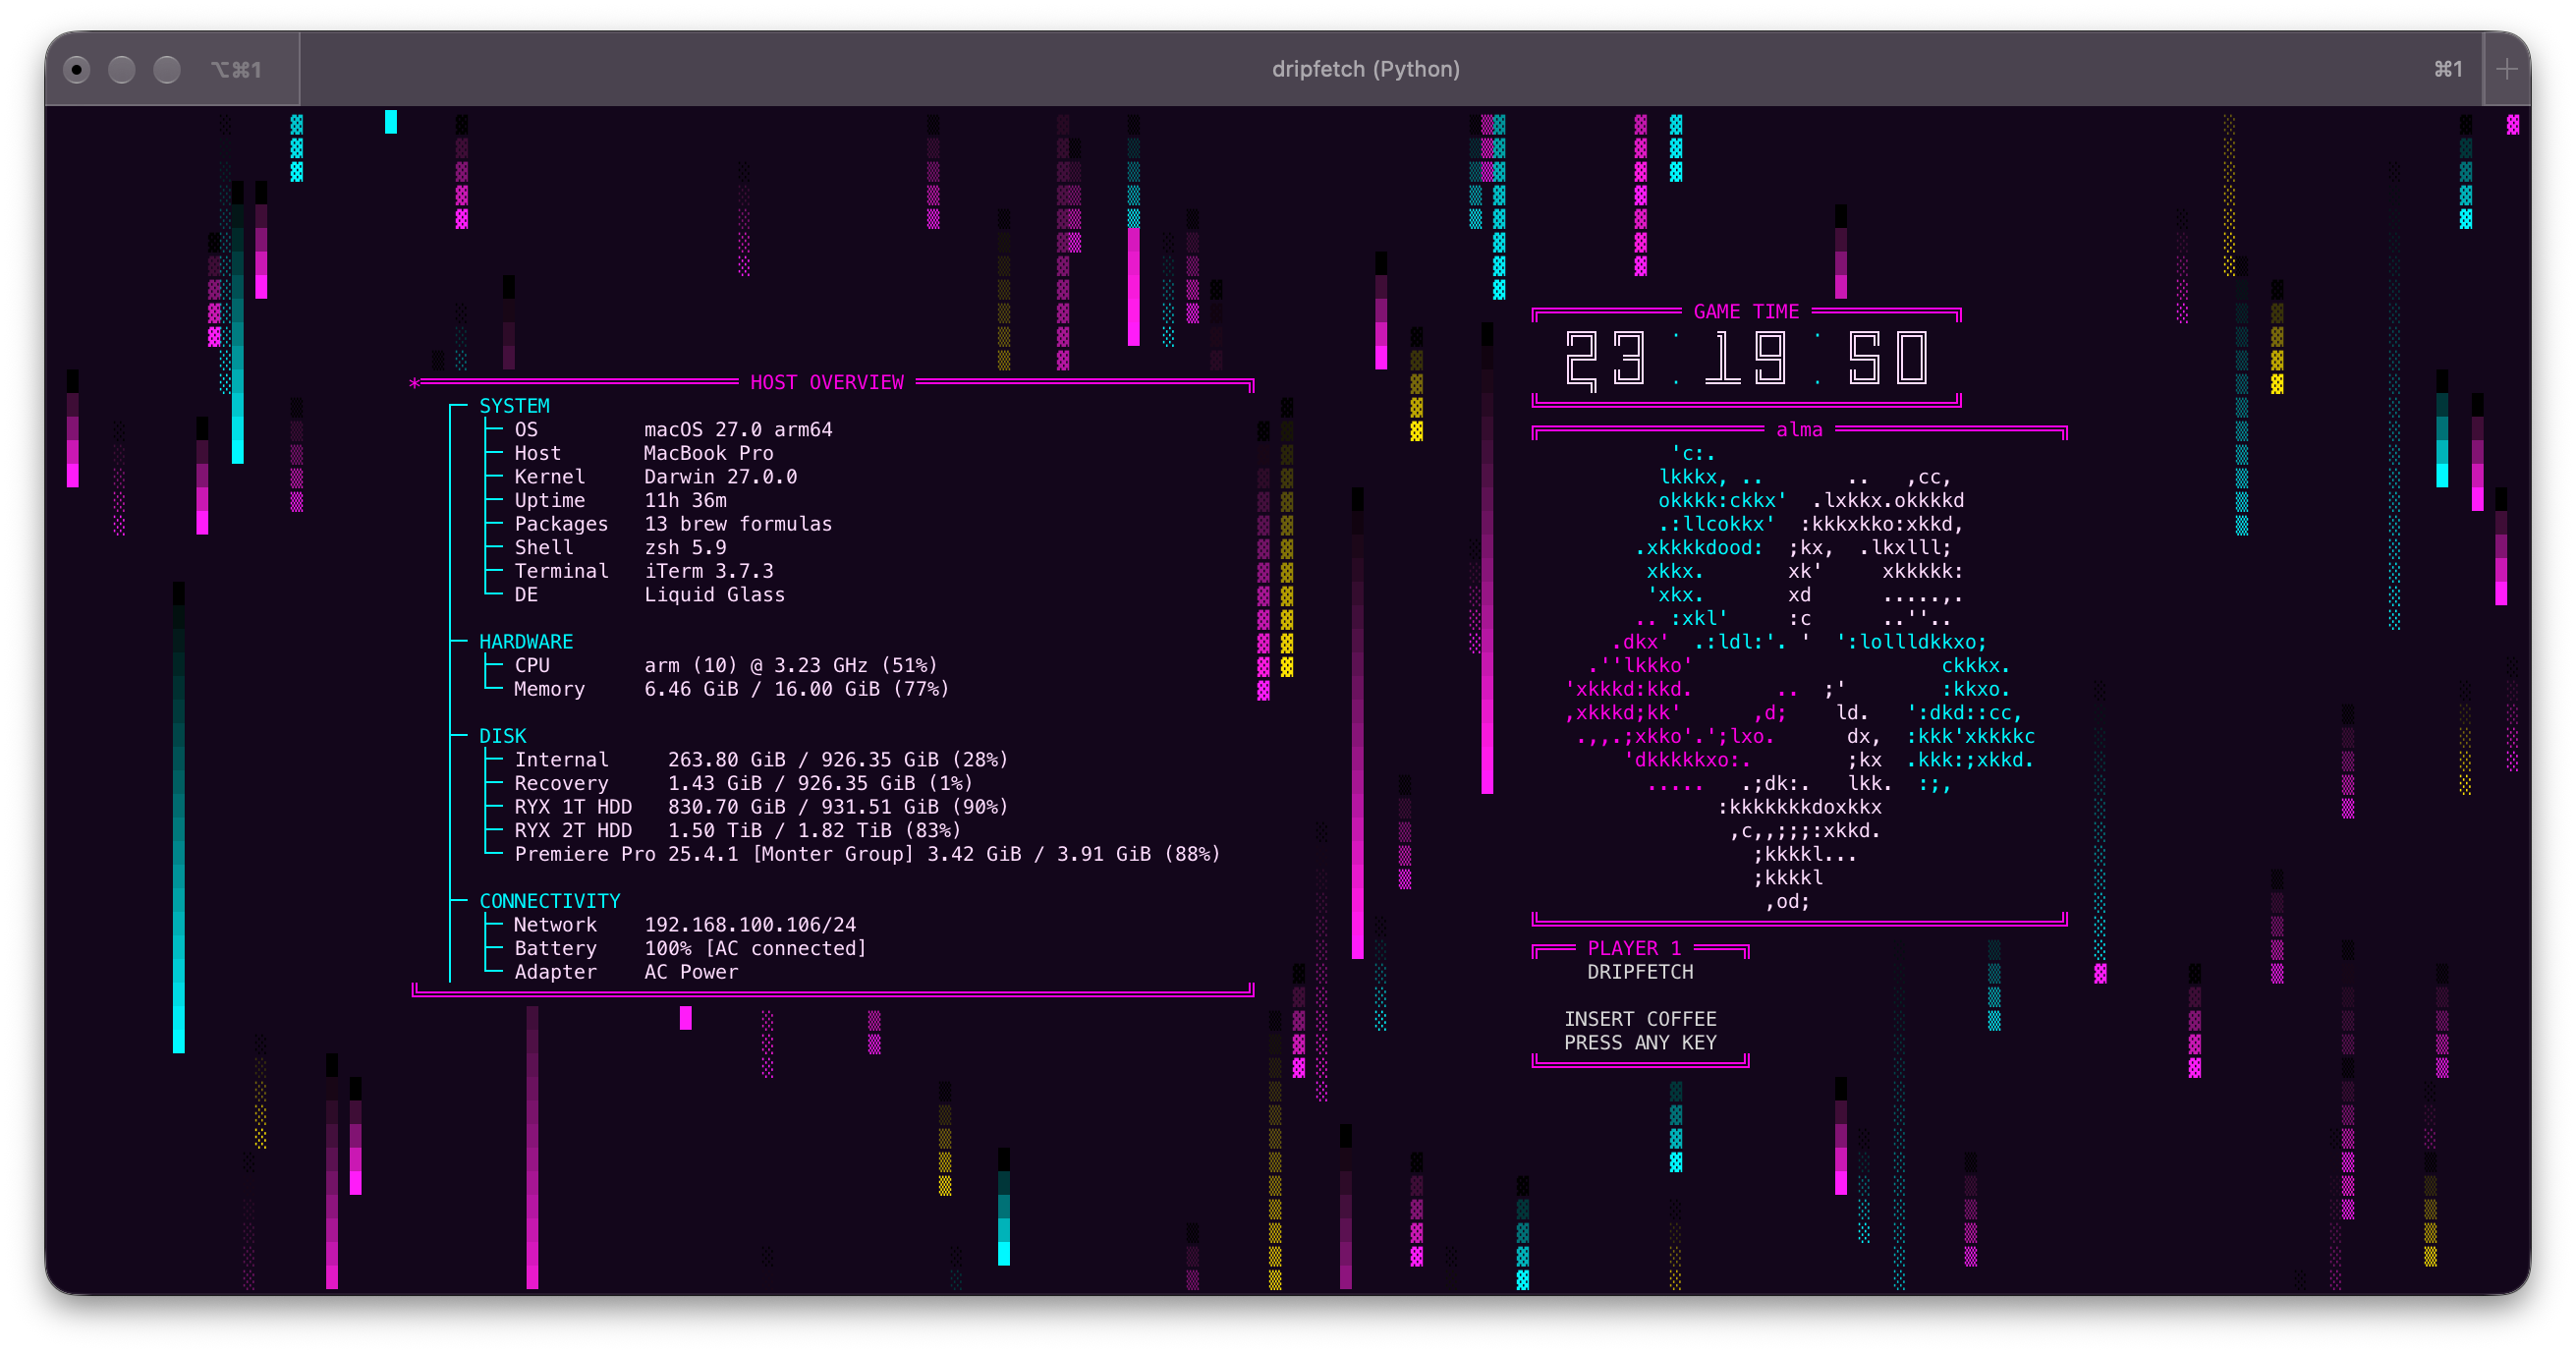
Task: Click the DISK tree heading
Action: pyautogui.click(x=502, y=736)
